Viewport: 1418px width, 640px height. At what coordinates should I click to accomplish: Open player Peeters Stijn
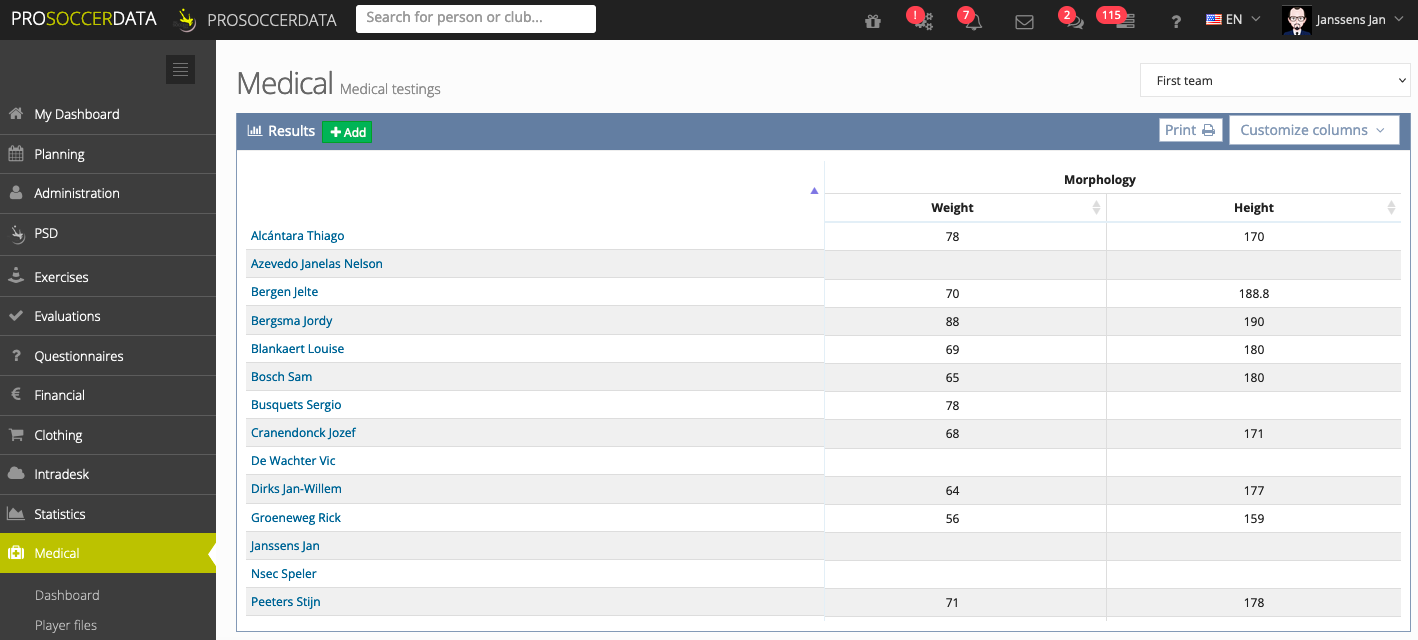(x=285, y=602)
